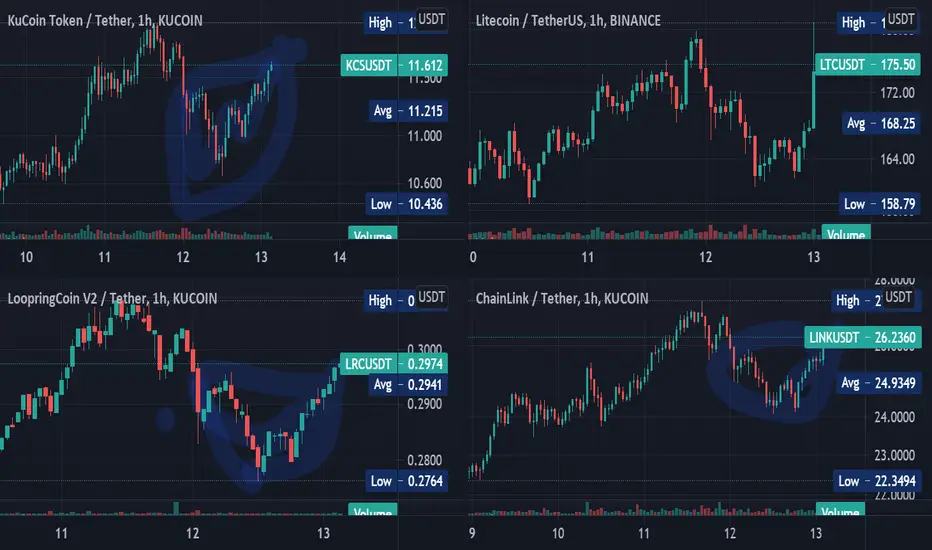
Task: Click the KCSUSDT 11.612 price label
Action: (393, 65)
